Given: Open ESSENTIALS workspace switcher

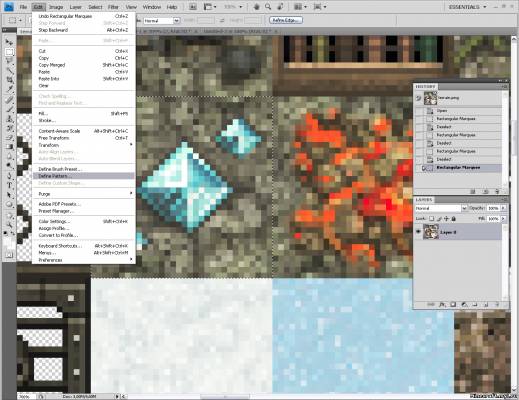Looking at the screenshot, I should coord(467,7).
